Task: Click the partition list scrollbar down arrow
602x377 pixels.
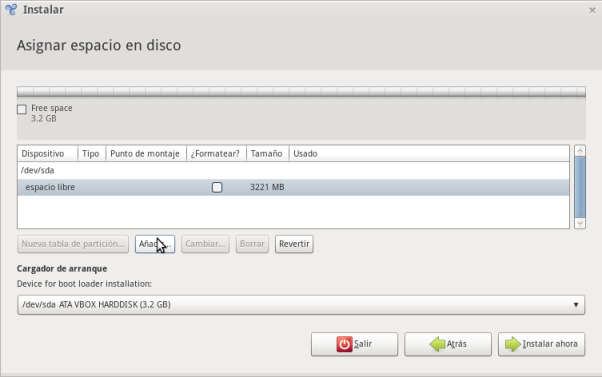Action: [x=580, y=223]
